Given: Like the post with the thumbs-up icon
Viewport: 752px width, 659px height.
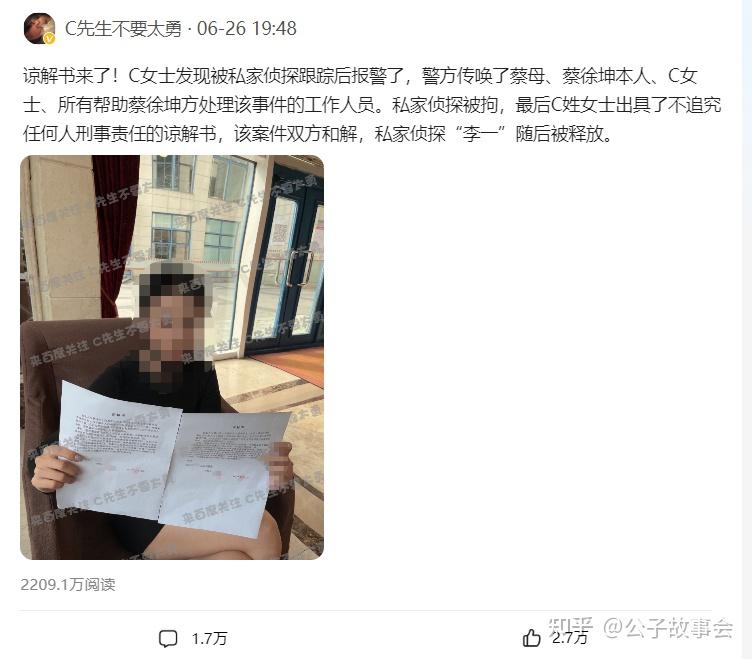Looking at the screenshot, I should click(x=531, y=638).
